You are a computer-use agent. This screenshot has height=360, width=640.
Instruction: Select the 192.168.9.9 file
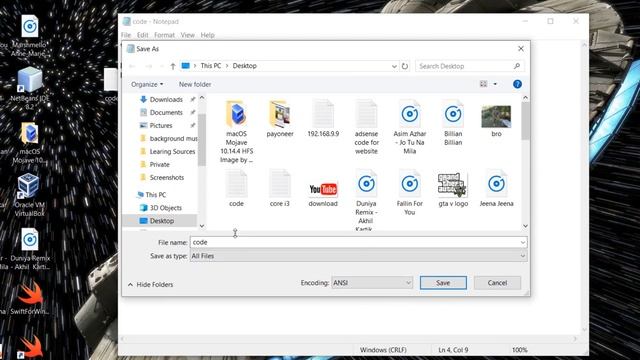pos(323,118)
